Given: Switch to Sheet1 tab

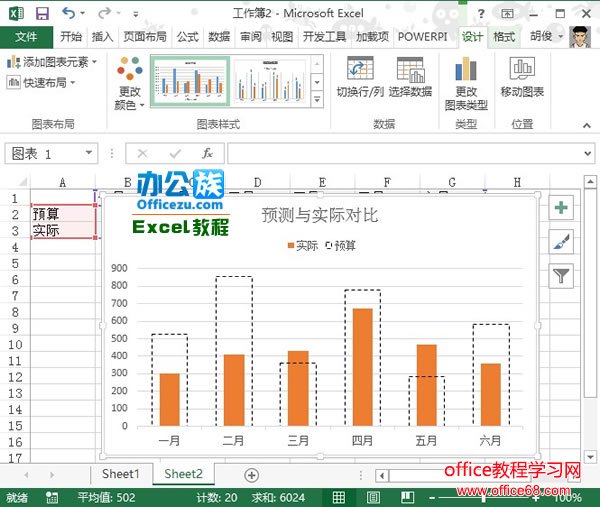Looking at the screenshot, I should tap(121, 474).
